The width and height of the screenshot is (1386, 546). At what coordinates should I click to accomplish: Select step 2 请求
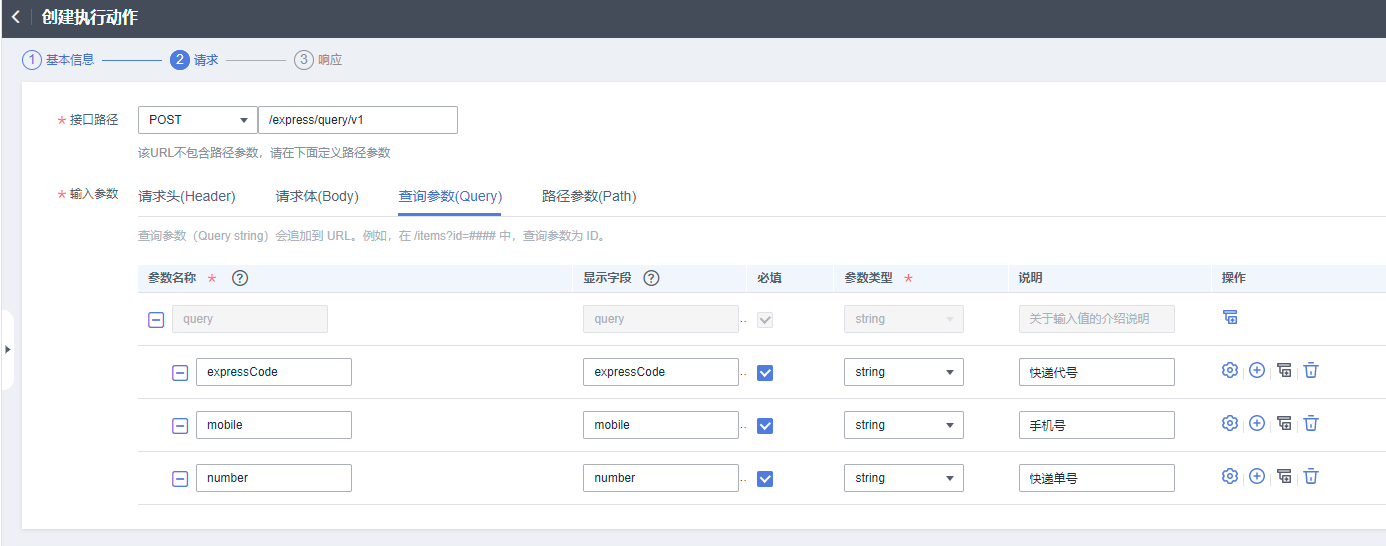tap(194, 60)
